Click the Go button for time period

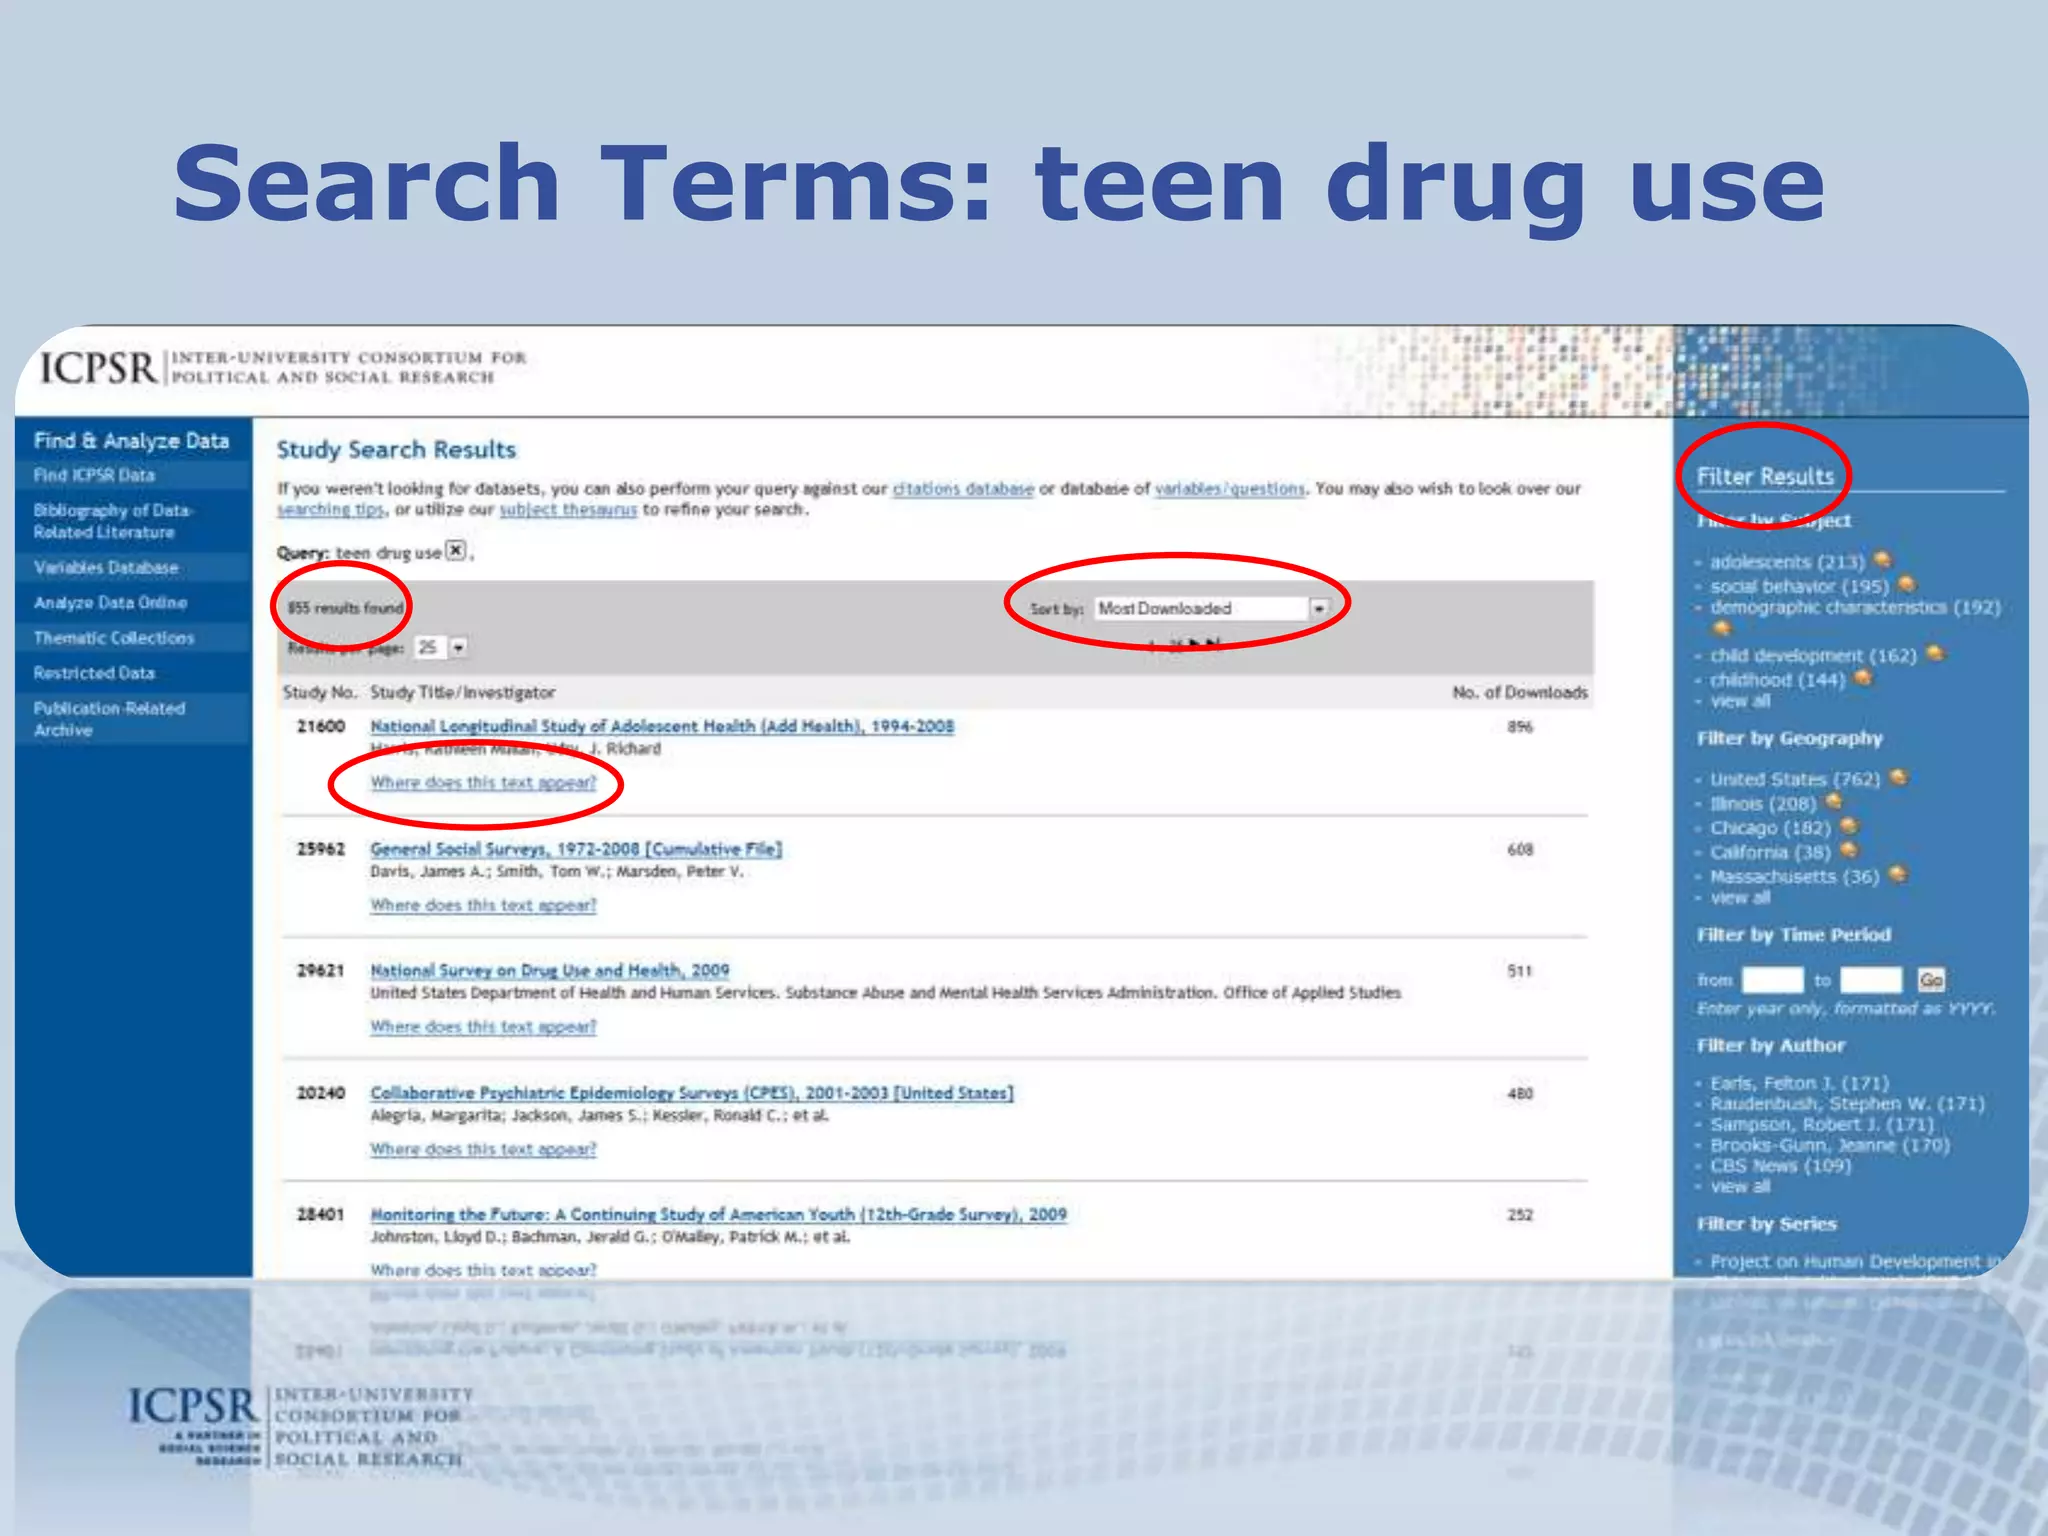[1931, 980]
